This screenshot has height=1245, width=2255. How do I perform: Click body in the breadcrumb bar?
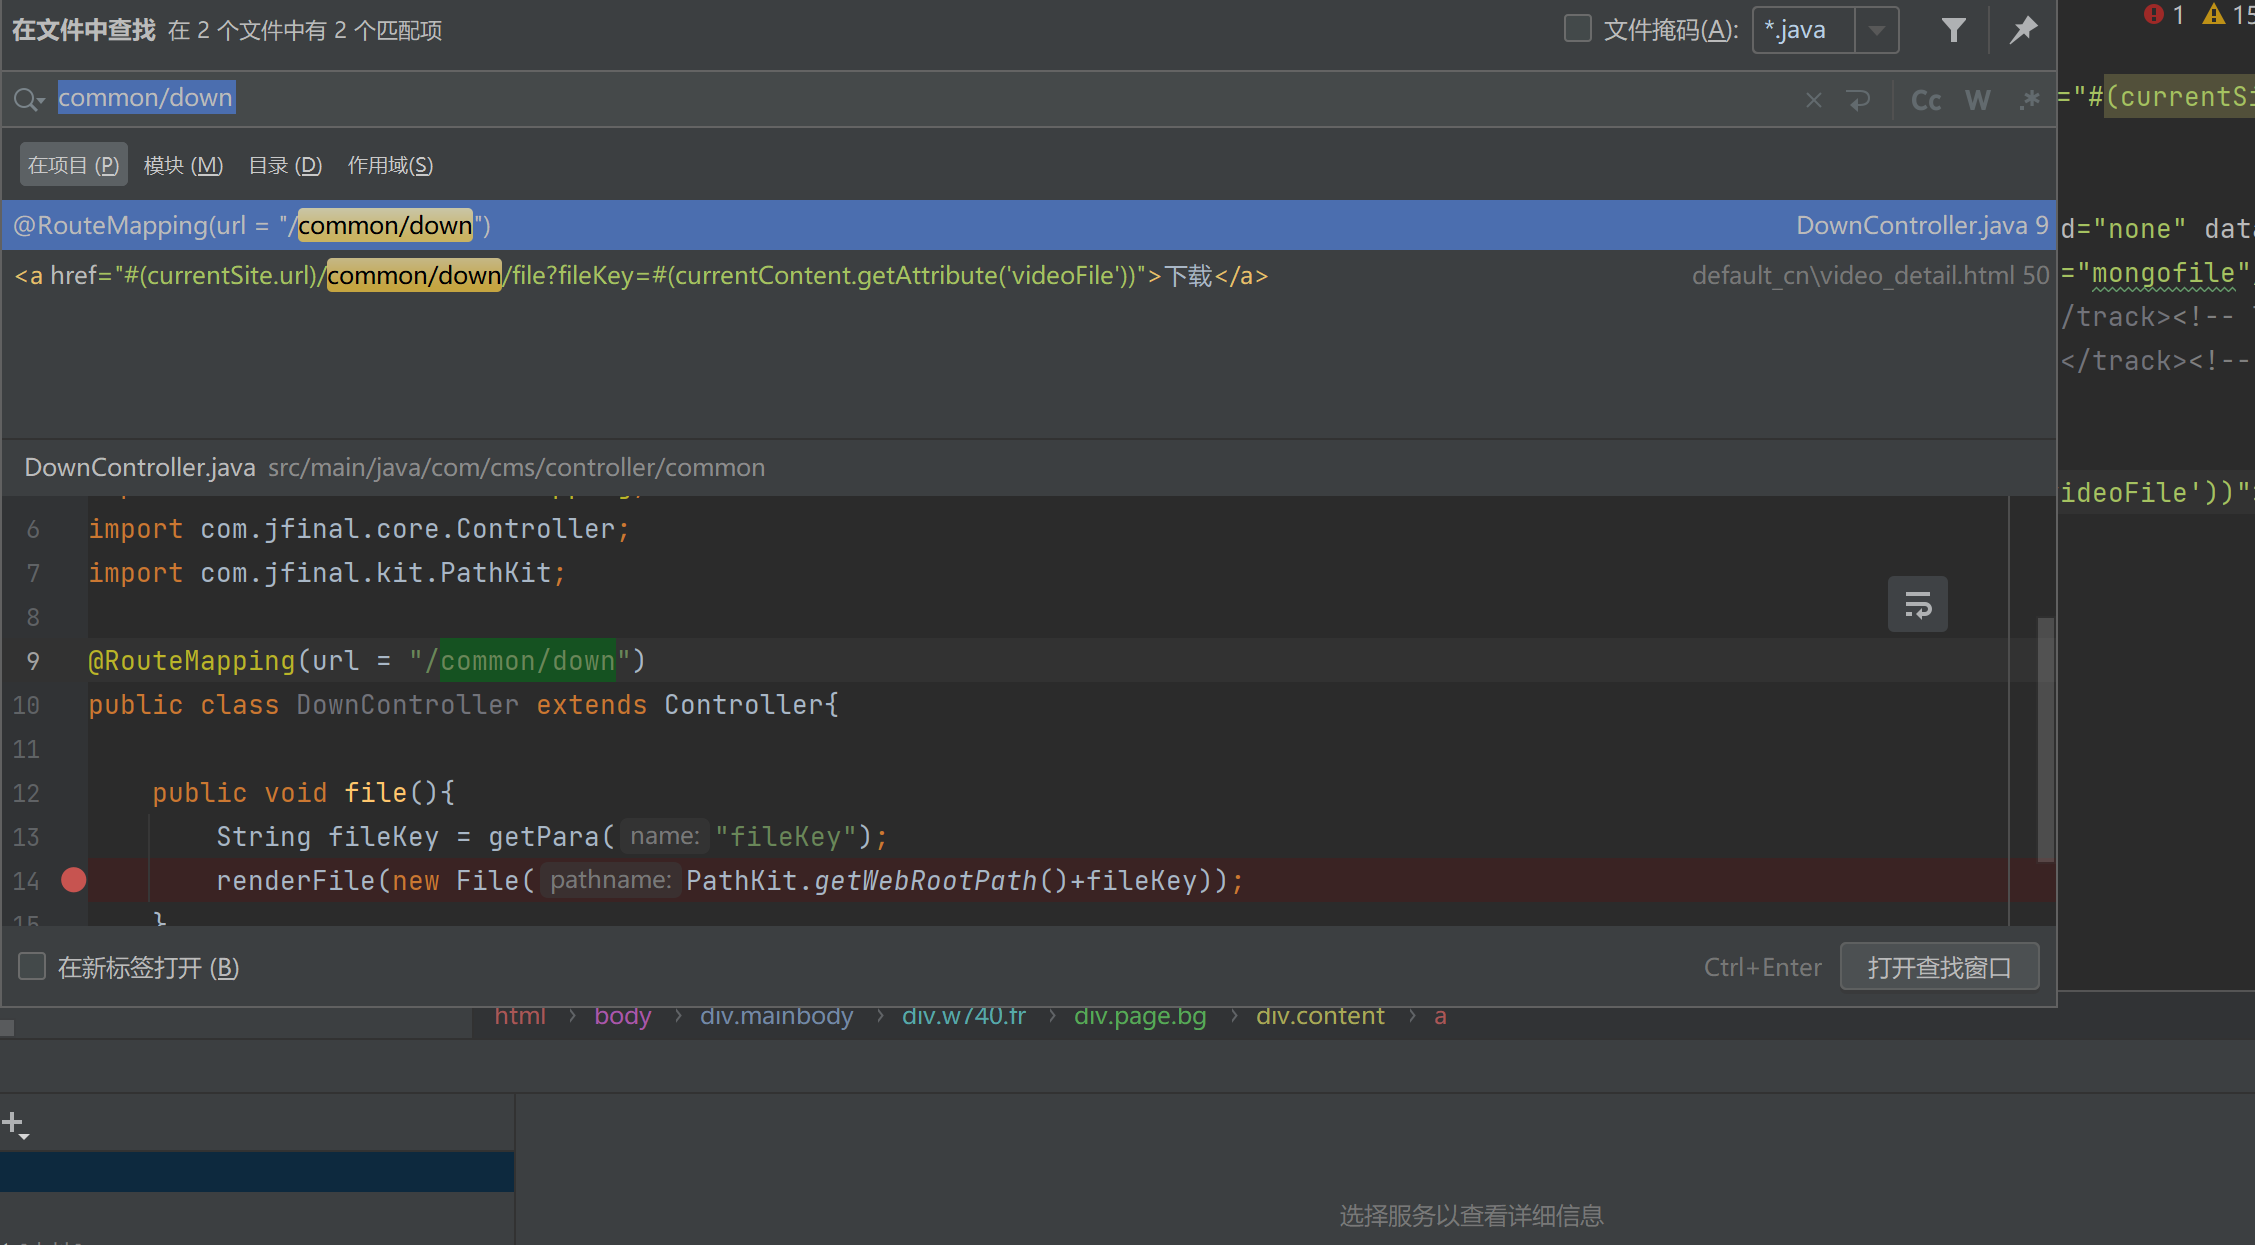(x=622, y=1017)
